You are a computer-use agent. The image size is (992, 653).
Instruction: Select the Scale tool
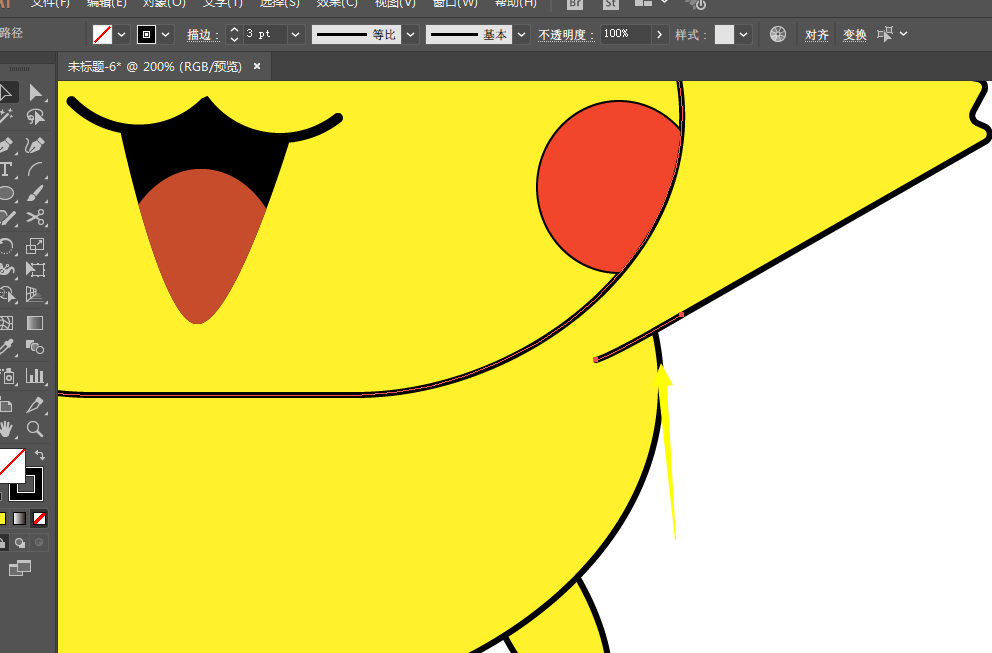point(35,246)
